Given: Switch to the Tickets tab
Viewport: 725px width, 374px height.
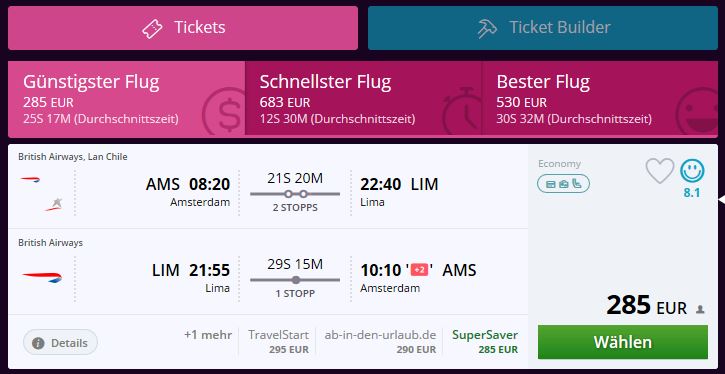Looking at the screenshot, I should pyautogui.click(x=183, y=28).
